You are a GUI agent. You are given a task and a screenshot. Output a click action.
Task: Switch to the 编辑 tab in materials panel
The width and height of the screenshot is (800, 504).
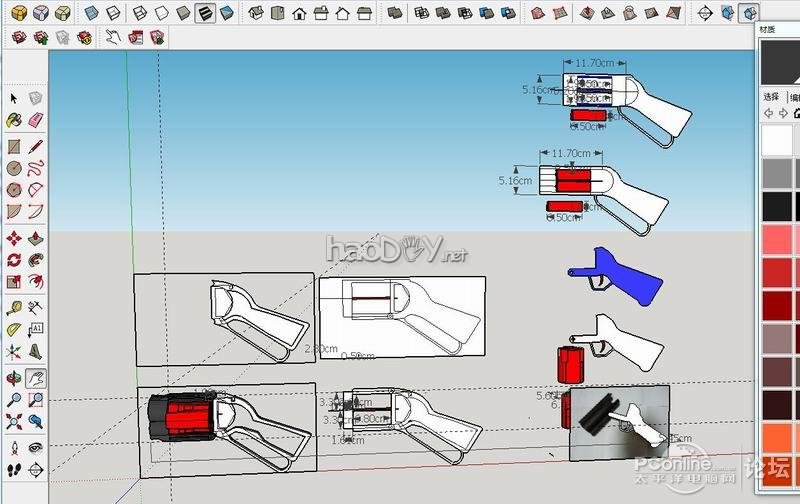click(x=794, y=97)
